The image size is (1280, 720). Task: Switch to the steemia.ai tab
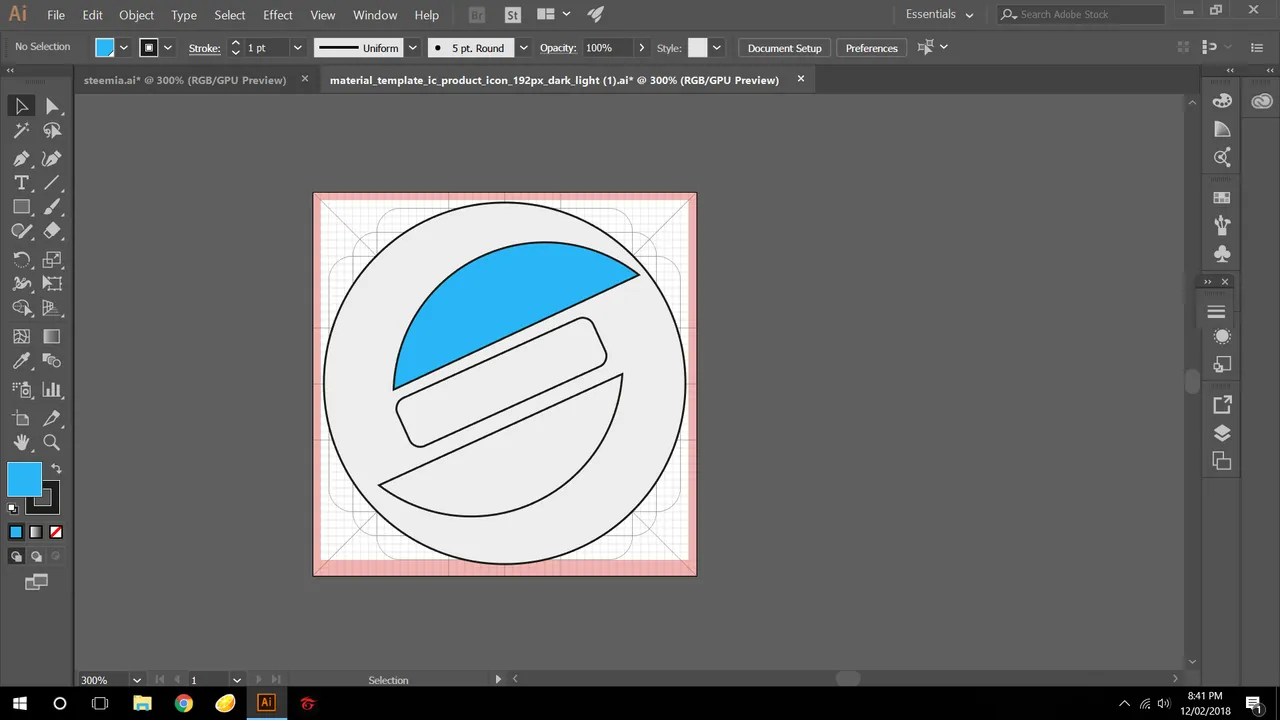pyautogui.click(x=185, y=80)
